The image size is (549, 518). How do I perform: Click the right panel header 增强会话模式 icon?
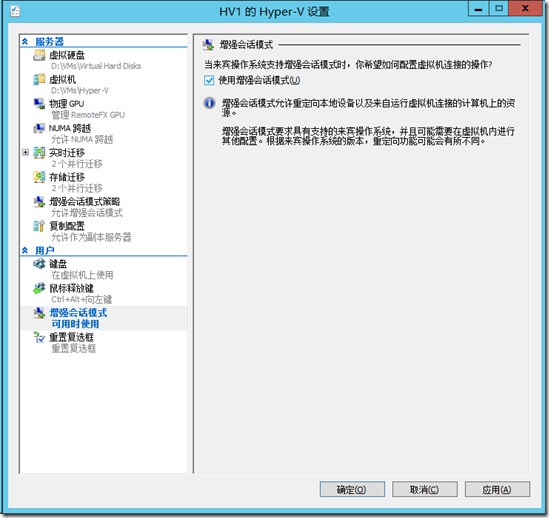[208, 45]
